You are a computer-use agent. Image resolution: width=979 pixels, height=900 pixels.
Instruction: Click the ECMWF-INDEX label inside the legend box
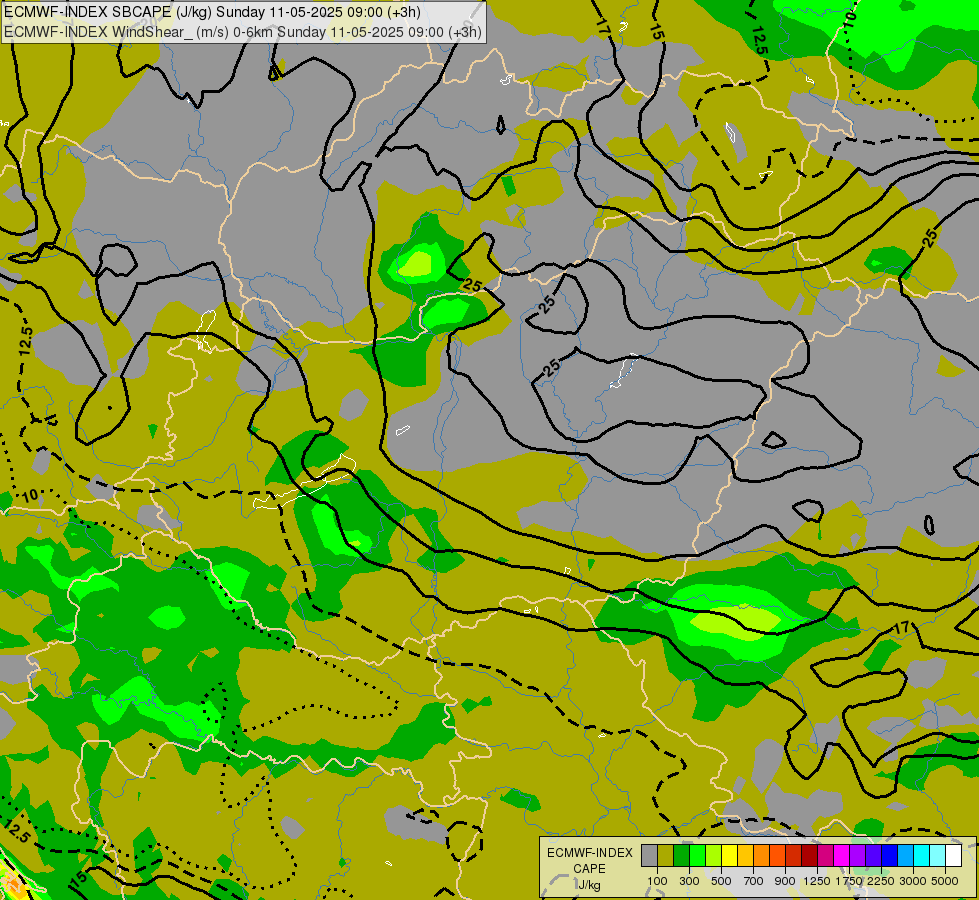tap(590, 853)
